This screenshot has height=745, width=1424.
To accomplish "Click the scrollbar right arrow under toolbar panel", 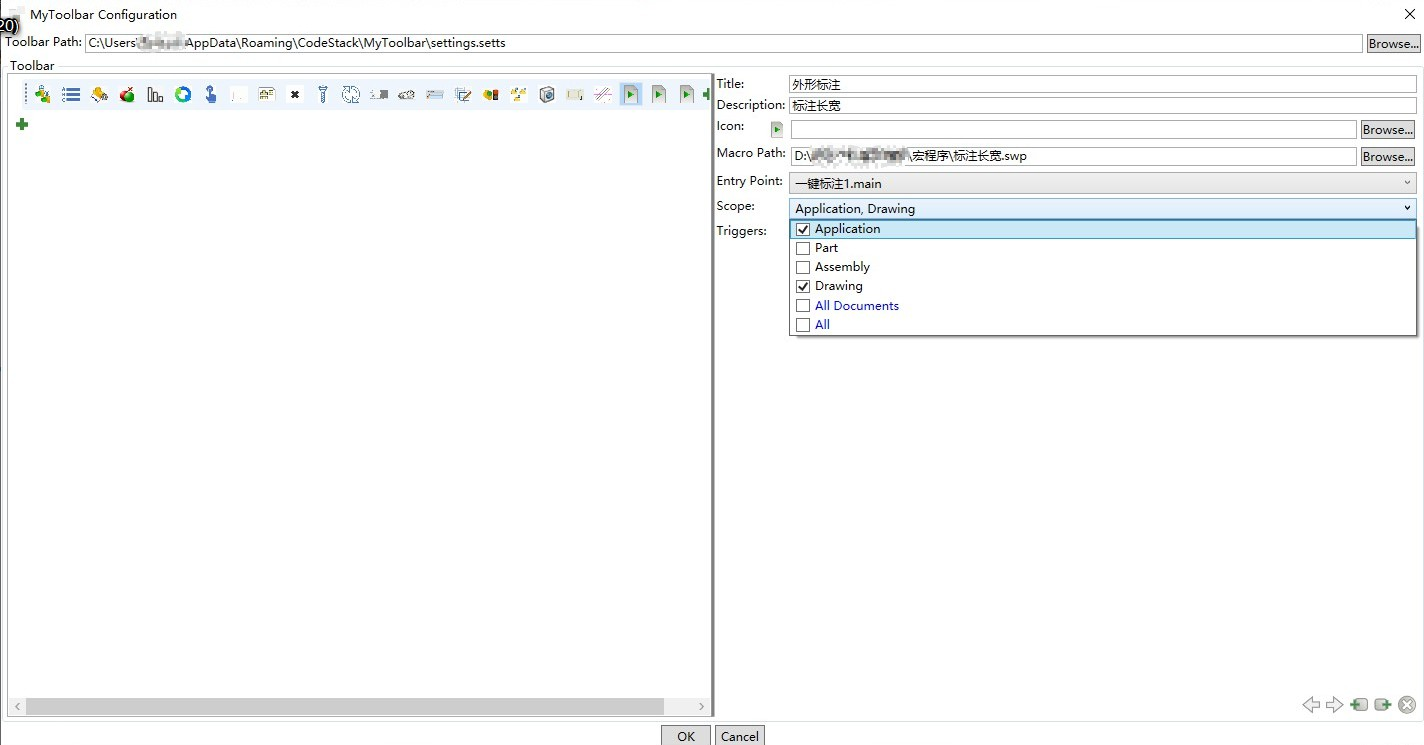I will click(x=702, y=706).
